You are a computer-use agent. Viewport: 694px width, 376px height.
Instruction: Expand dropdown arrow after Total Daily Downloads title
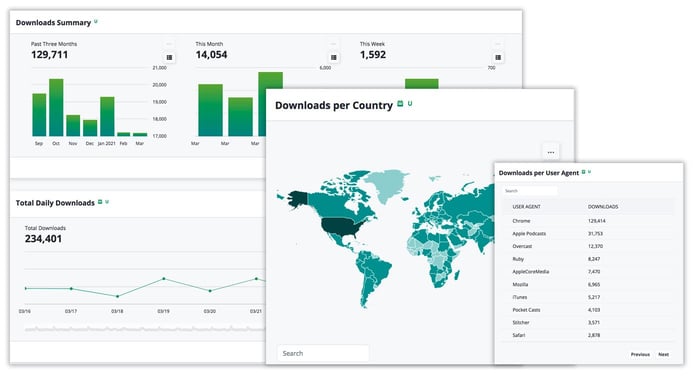click(107, 202)
